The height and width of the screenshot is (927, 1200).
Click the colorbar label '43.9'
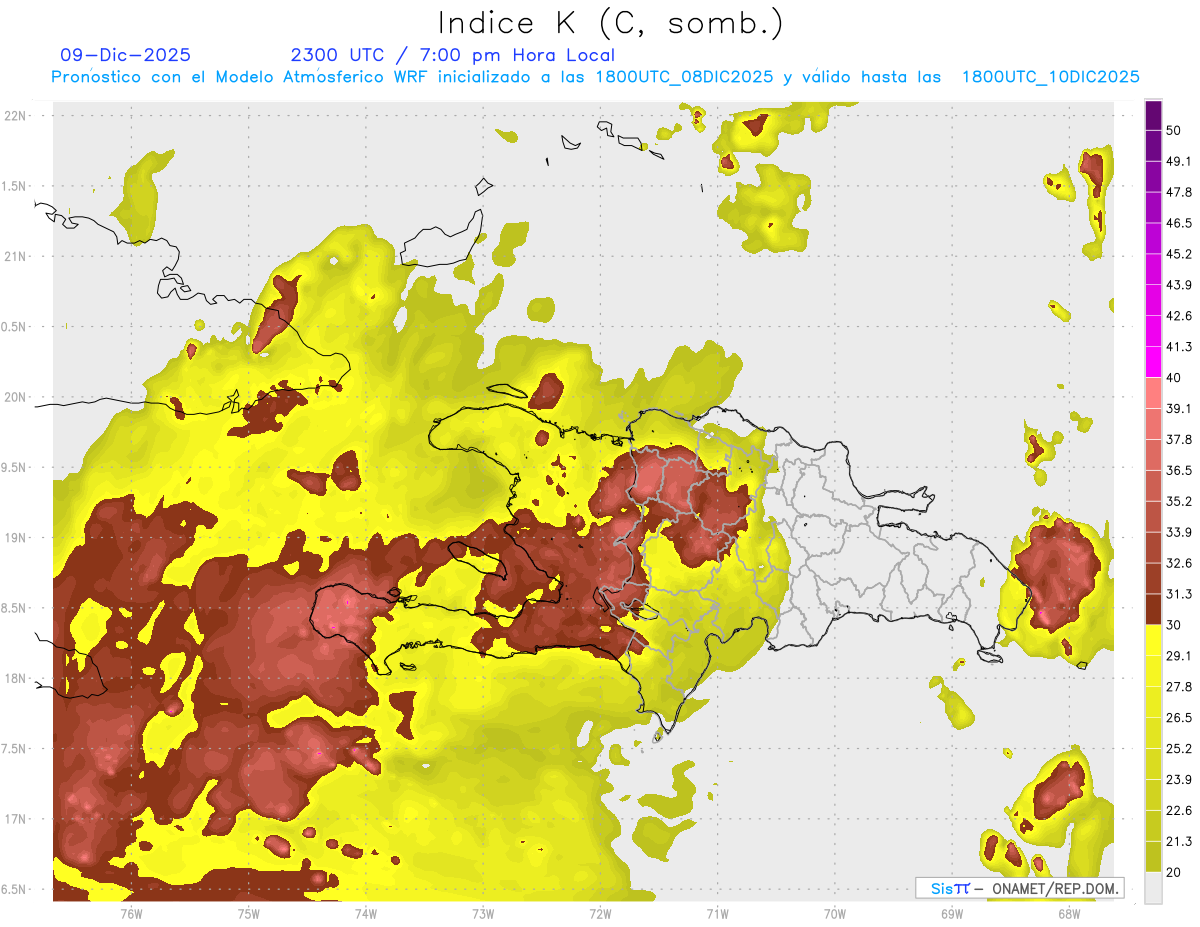click(1179, 285)
